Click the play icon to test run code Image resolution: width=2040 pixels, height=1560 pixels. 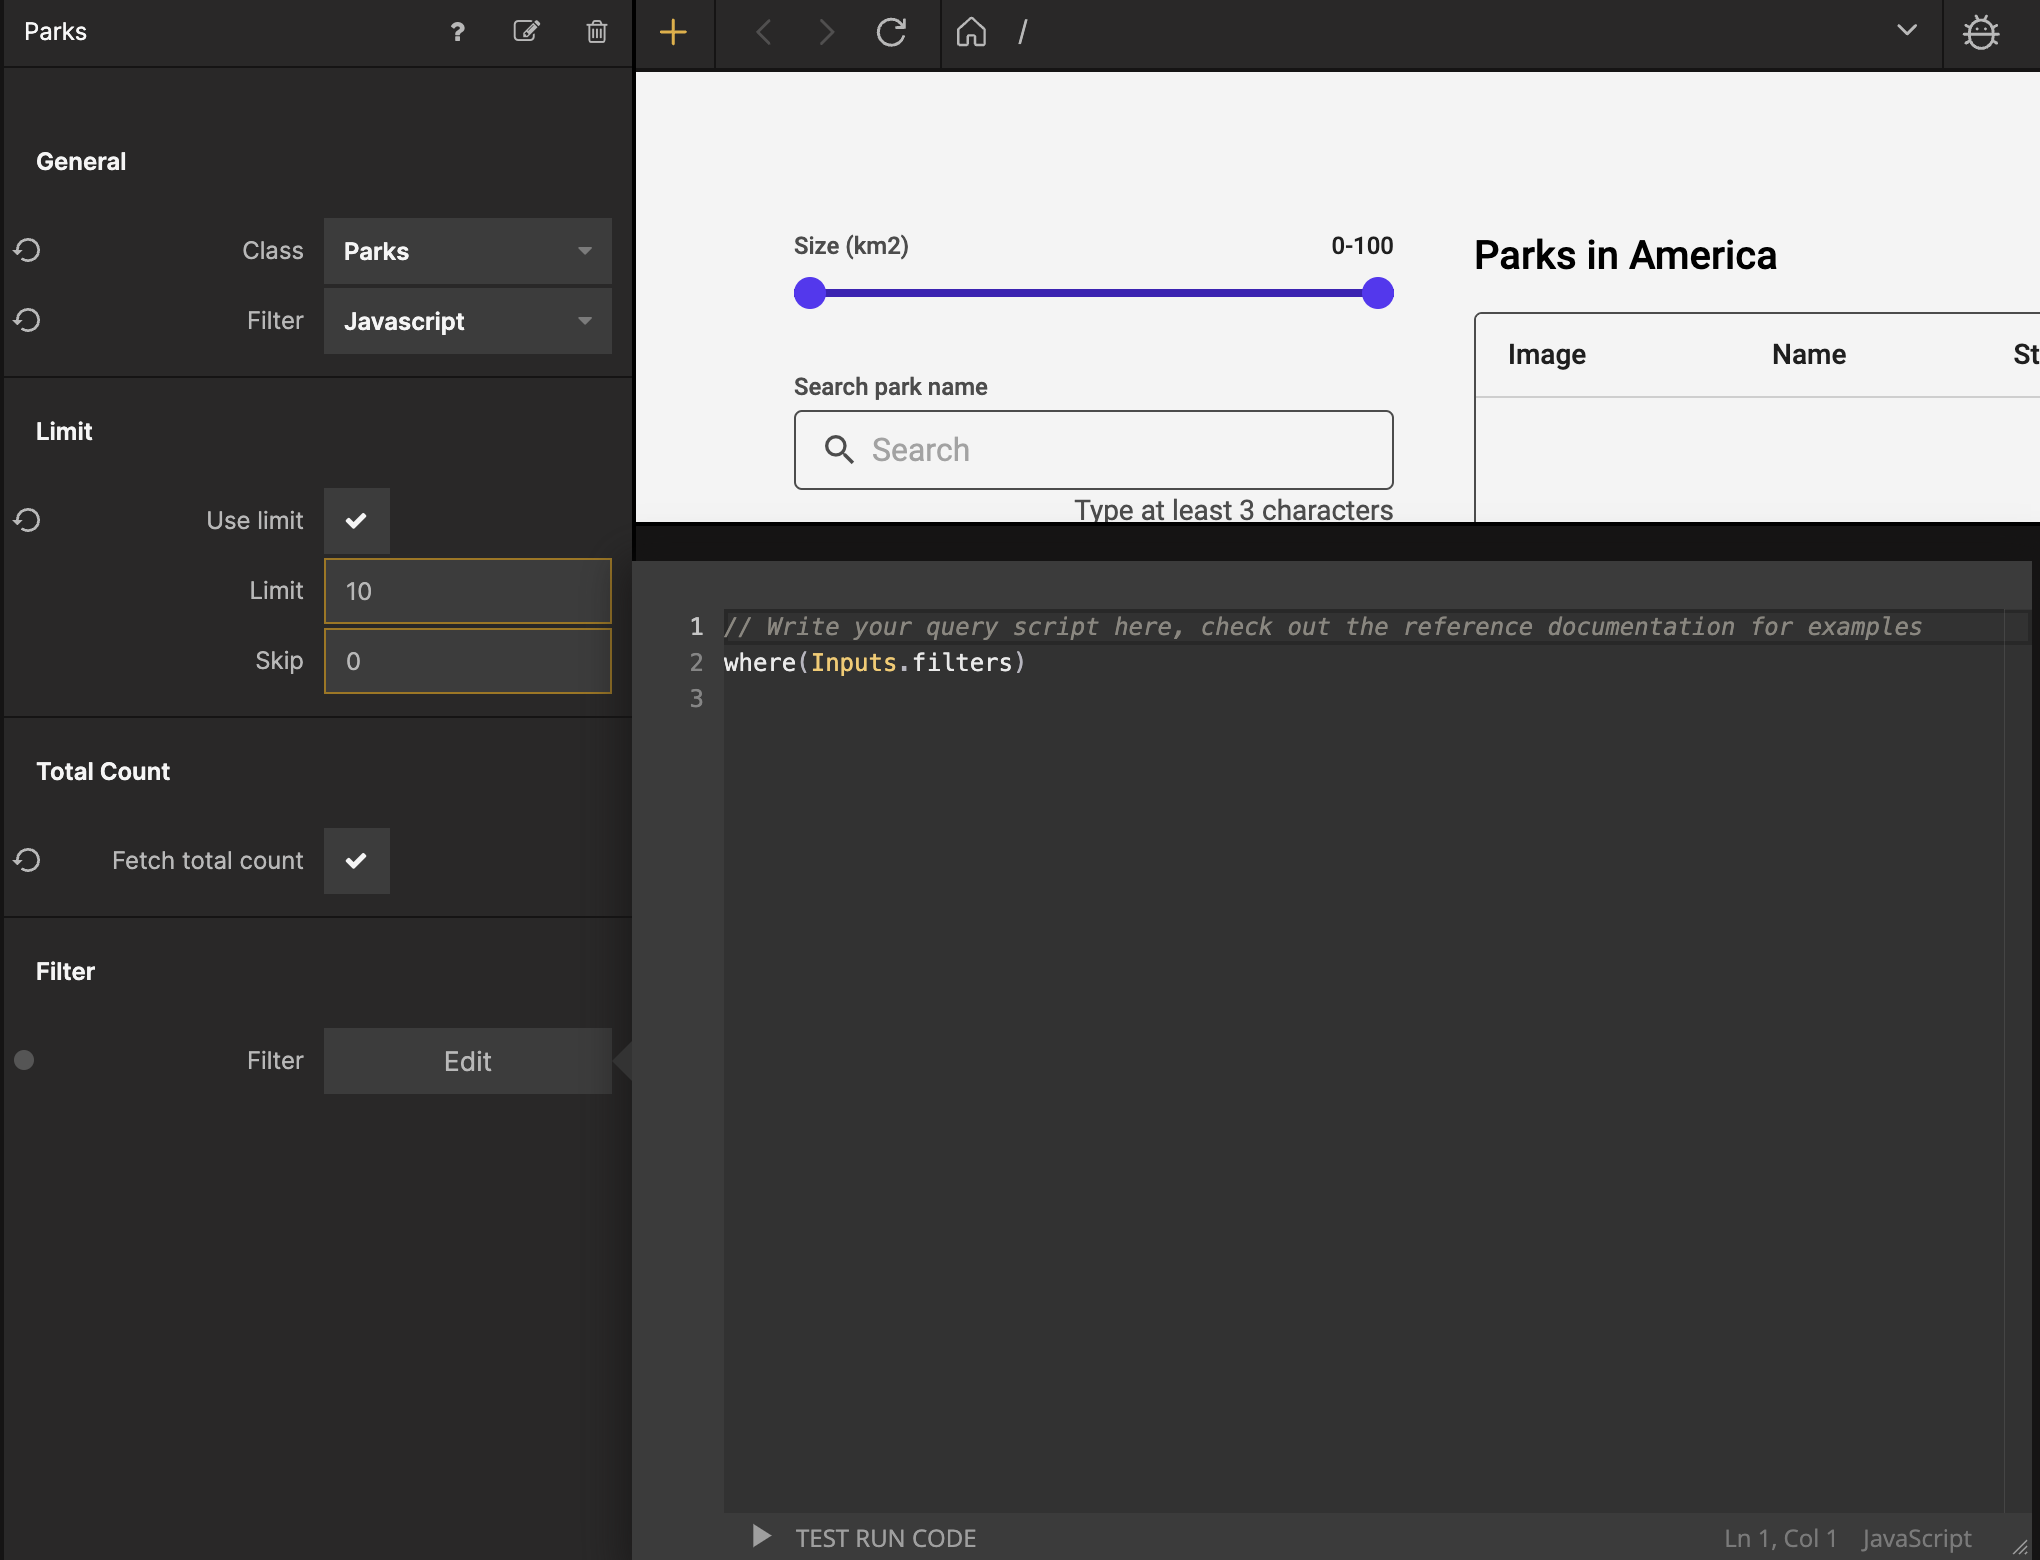click(x=762, y=1536)
